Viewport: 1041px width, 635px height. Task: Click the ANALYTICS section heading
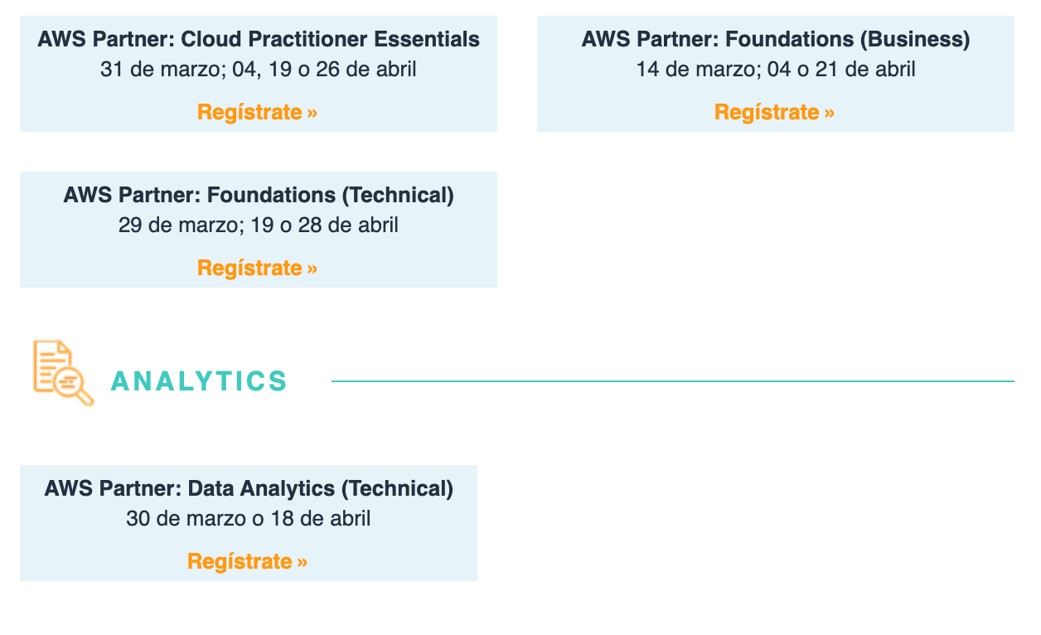(x=199, y=381)
